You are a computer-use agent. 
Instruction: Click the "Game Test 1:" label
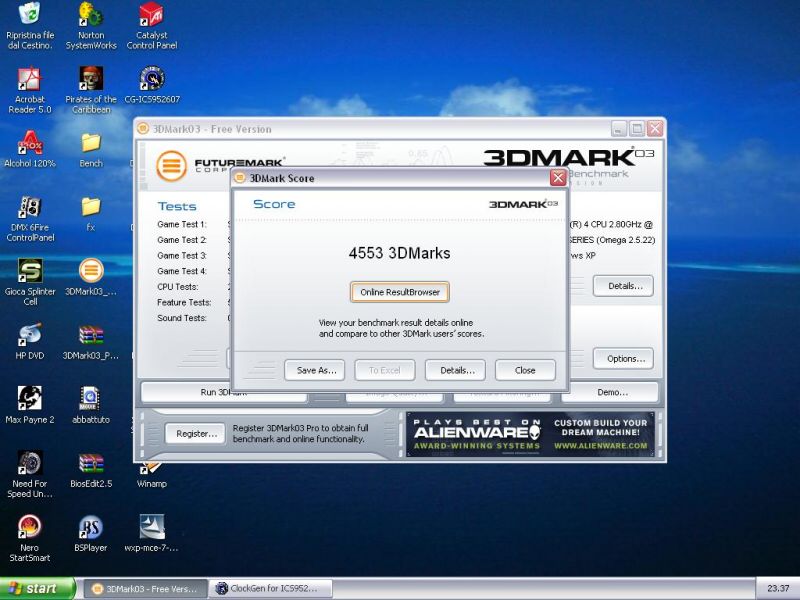tap(182, 224)
